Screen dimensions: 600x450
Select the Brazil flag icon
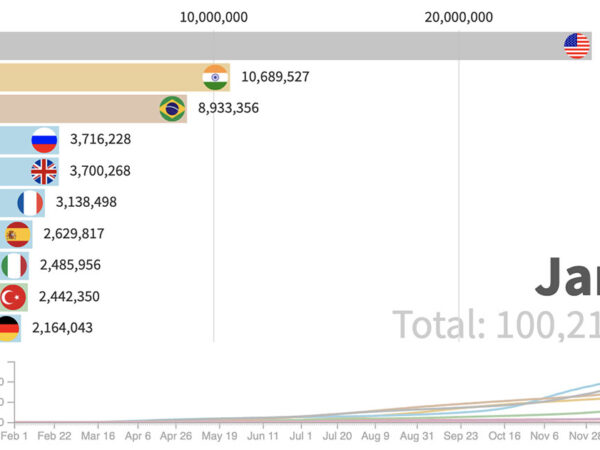point(173,108)
